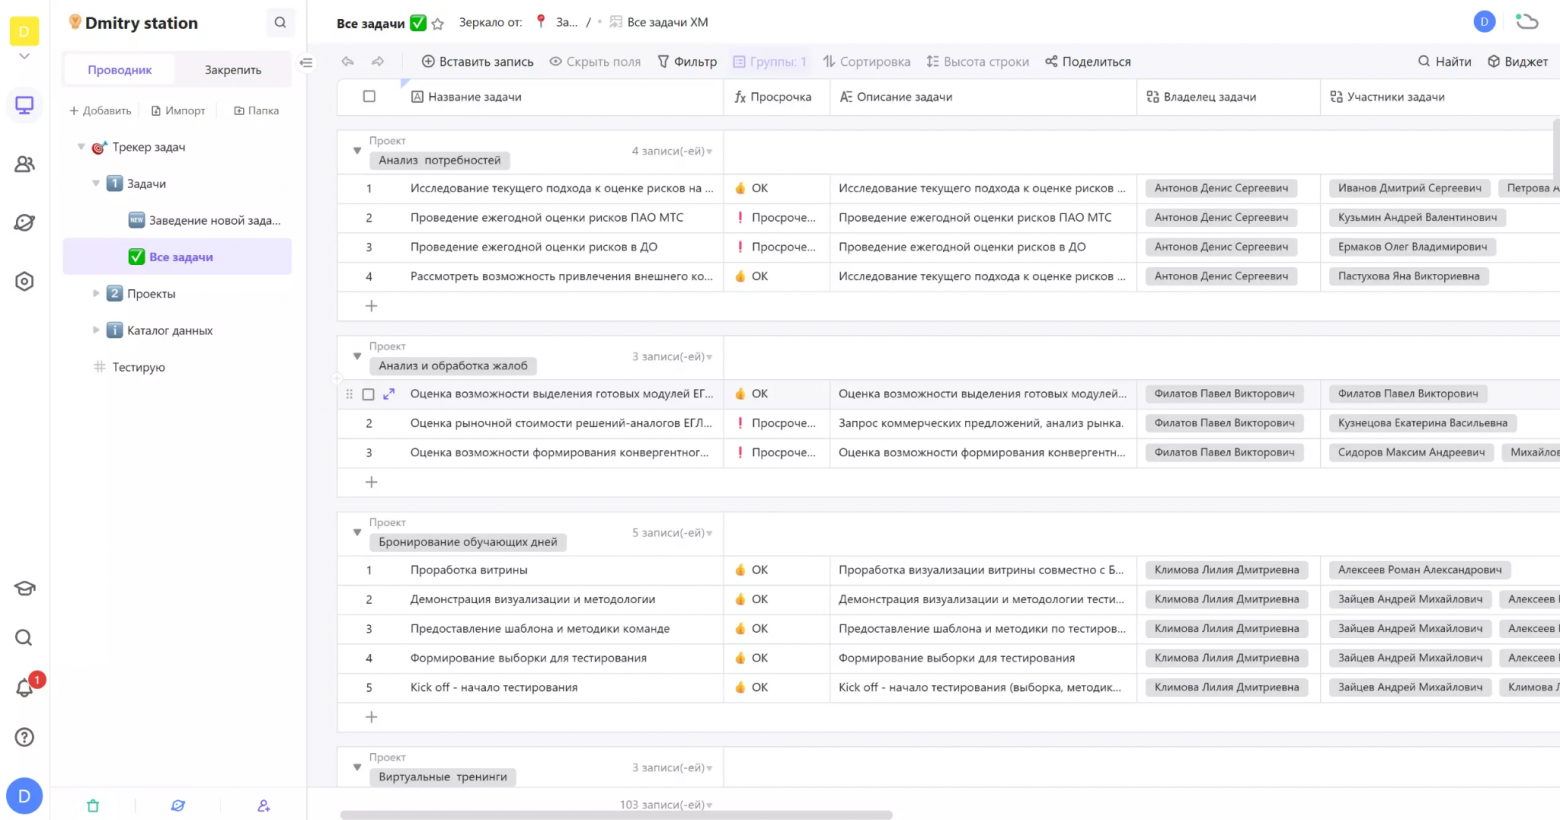Collapse the side panel with toggle icon
The width and height of the screenshot is (1560, 820).
click(x=306, y=62)
